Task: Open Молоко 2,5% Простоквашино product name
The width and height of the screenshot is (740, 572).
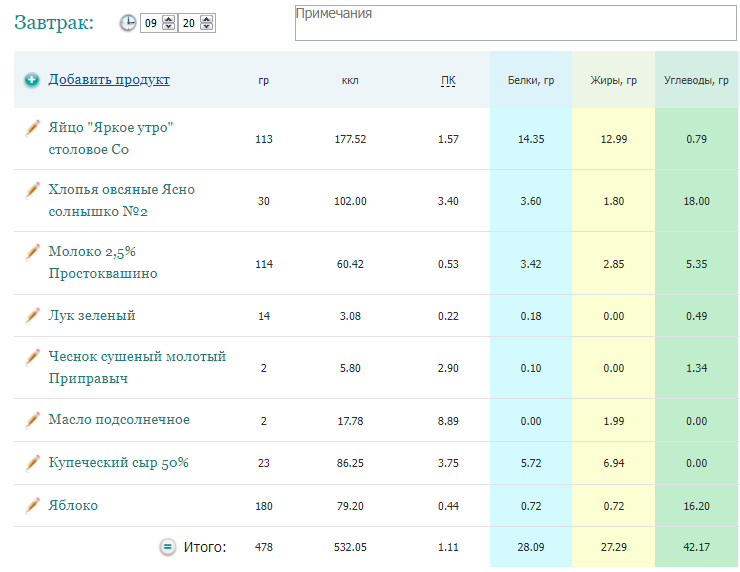Action: tap(103, 262)
